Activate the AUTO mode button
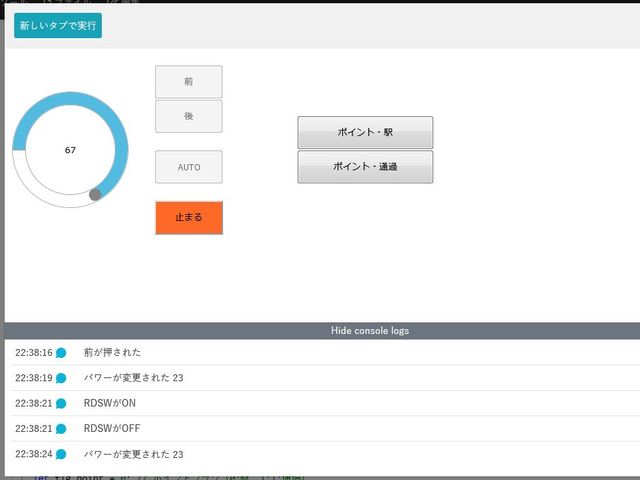This screenshot has width=640, height=480. tap(189, 167)
